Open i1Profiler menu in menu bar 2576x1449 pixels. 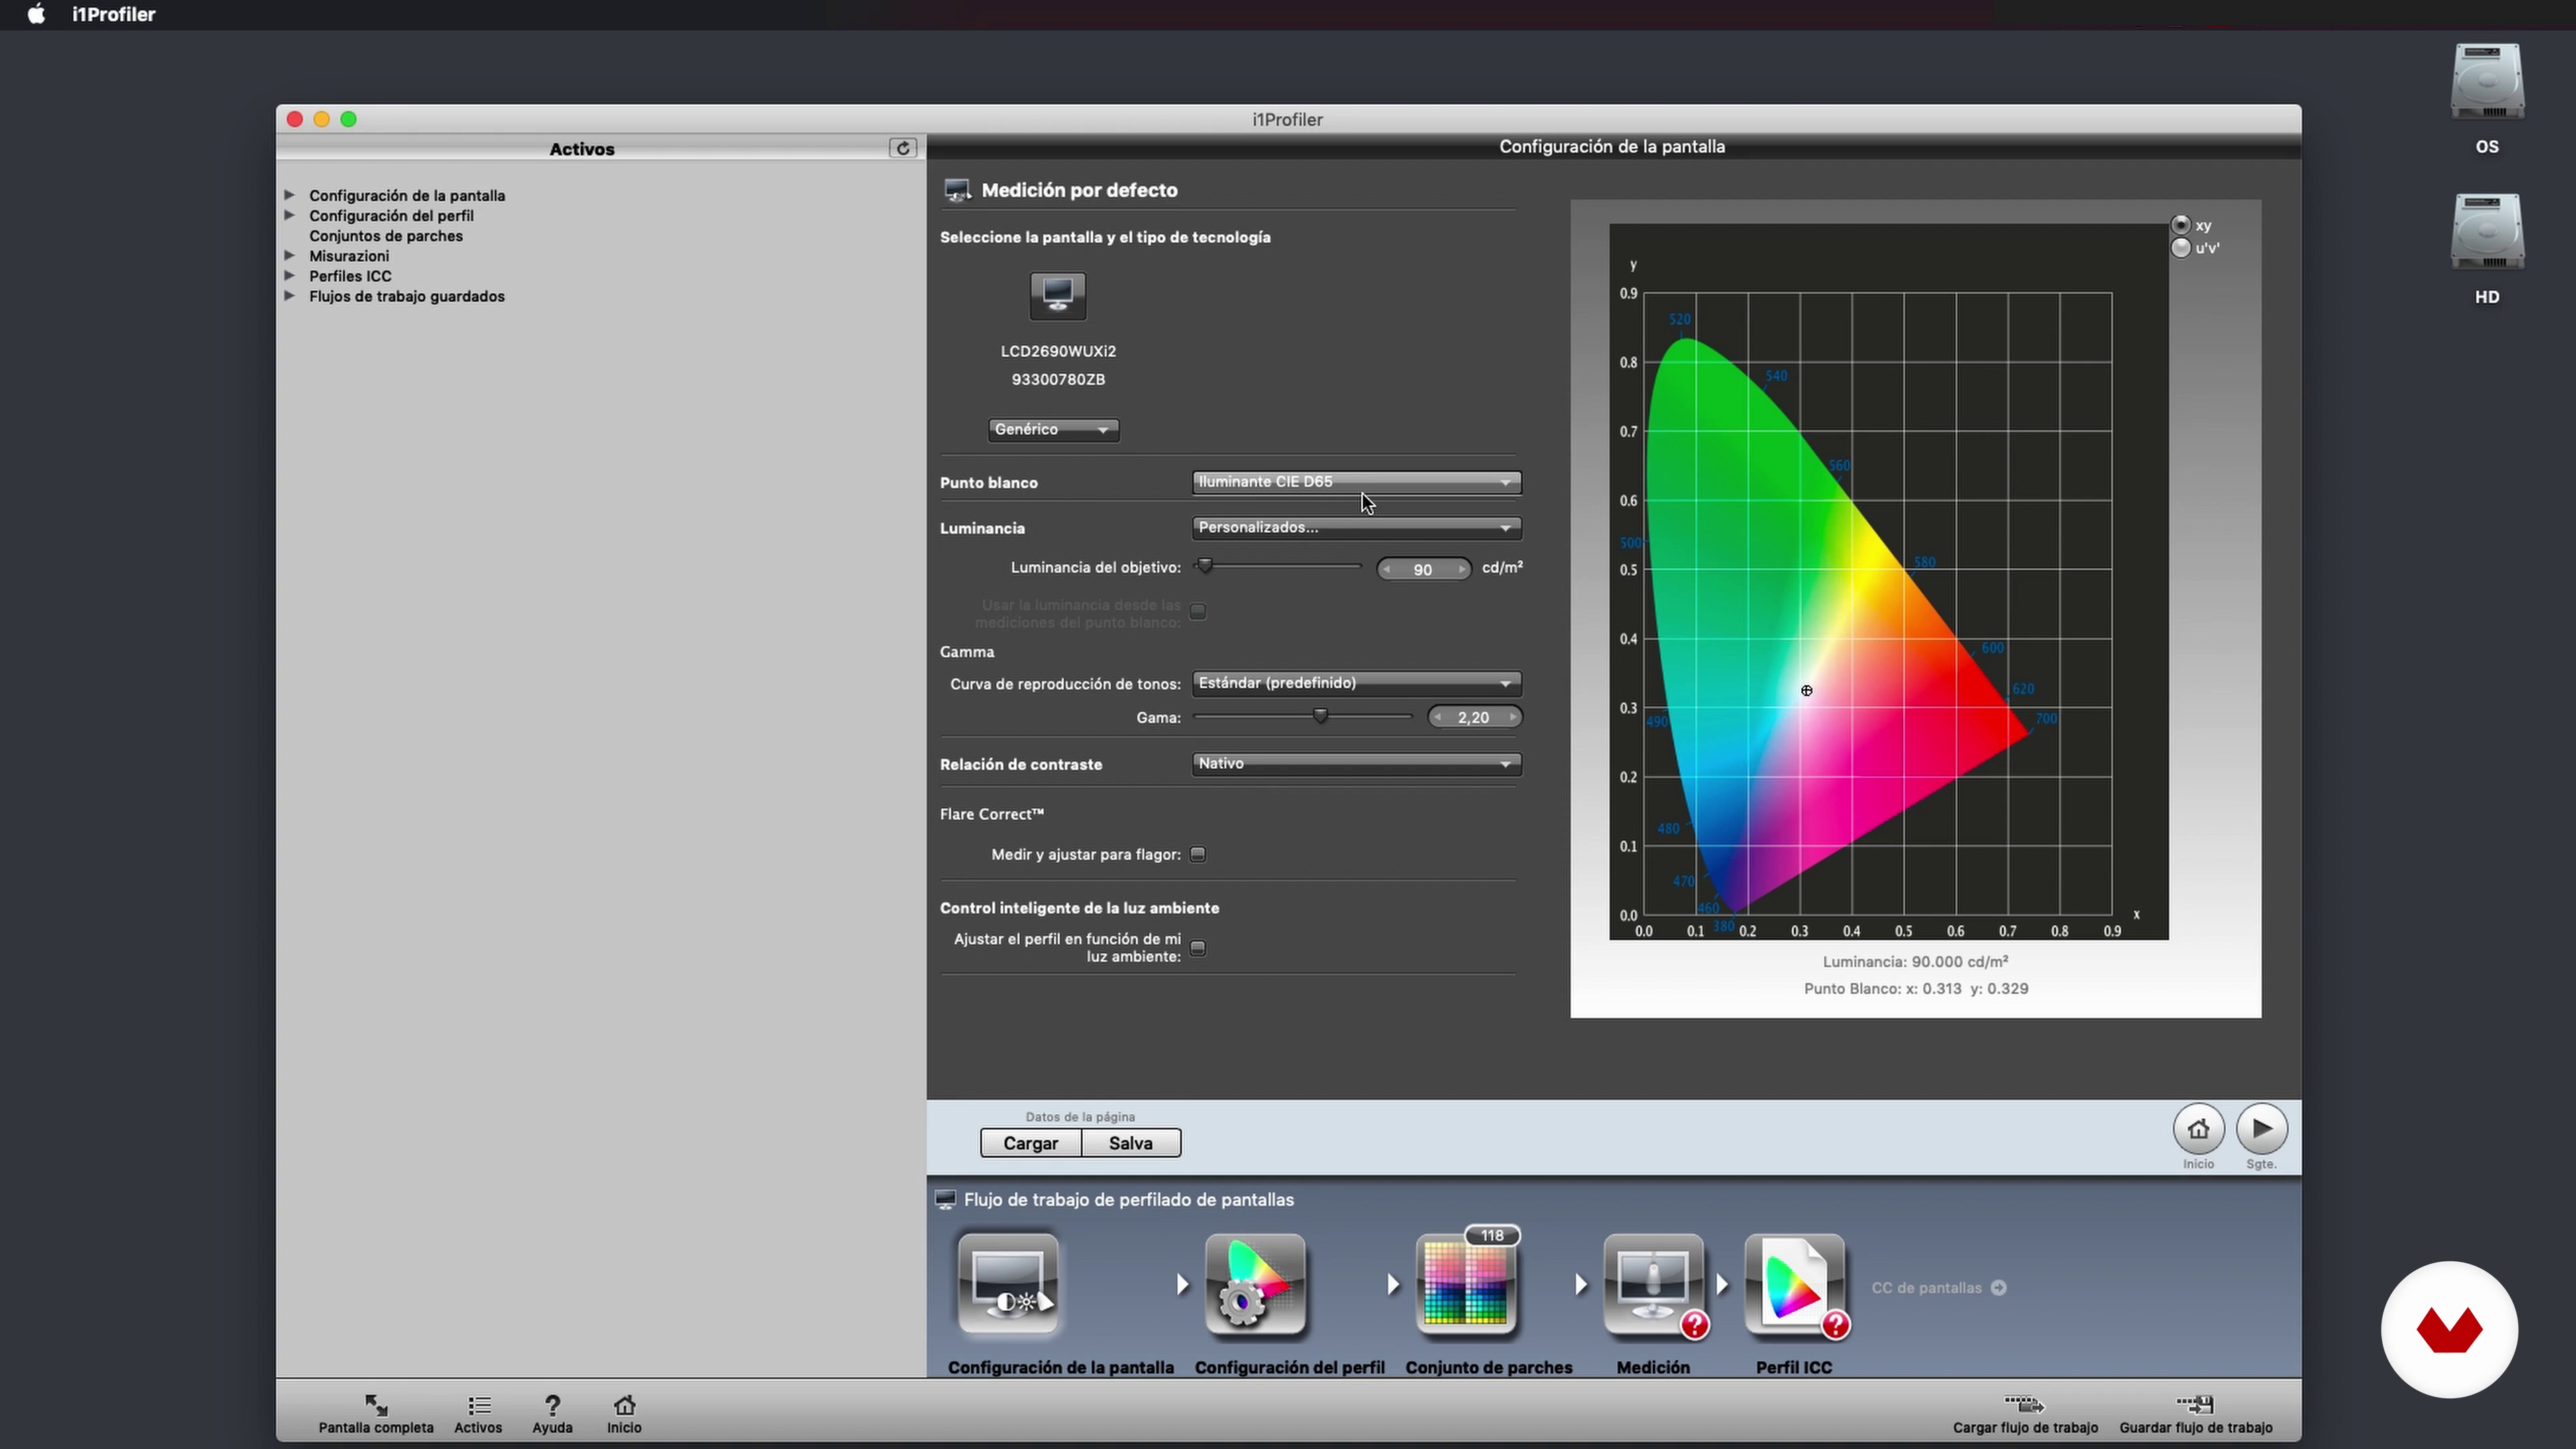point(113,14)
